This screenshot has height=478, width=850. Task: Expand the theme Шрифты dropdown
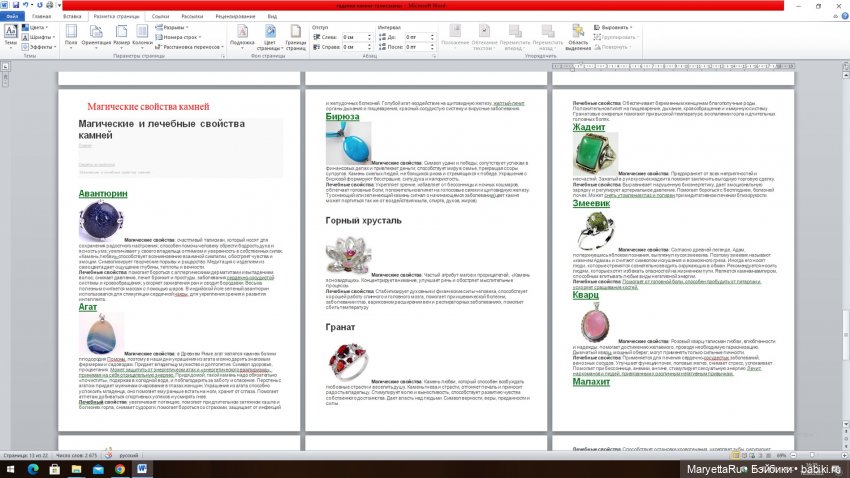tap(40, 36)
